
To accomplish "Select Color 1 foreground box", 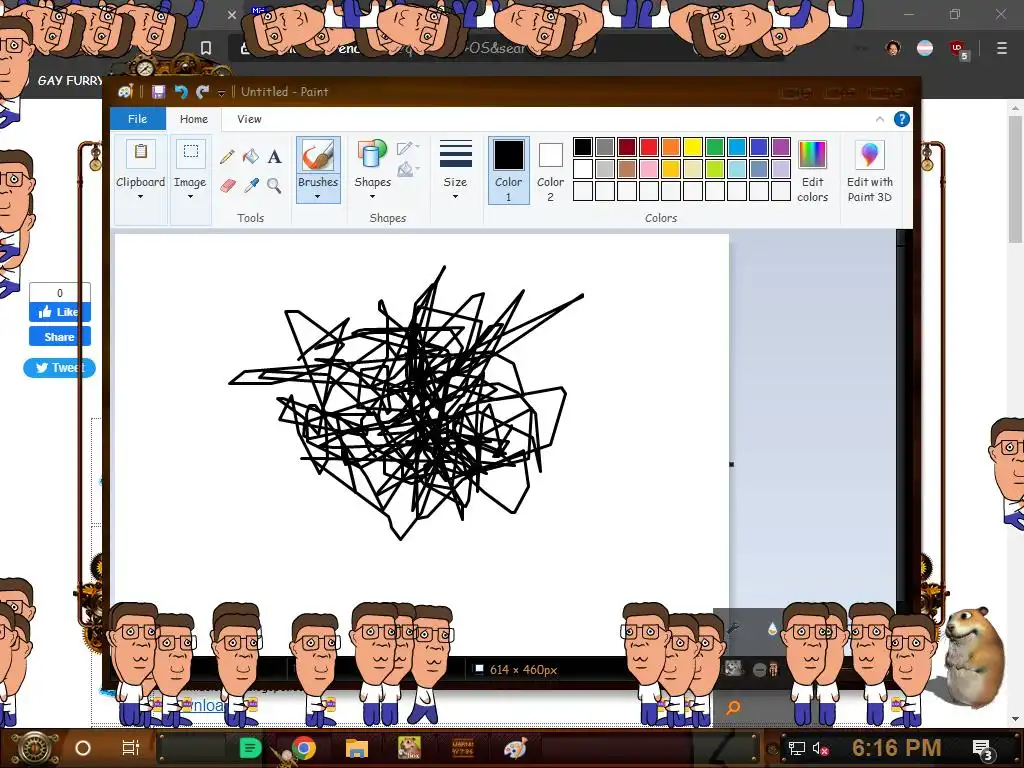I will (x=509, y=170).
